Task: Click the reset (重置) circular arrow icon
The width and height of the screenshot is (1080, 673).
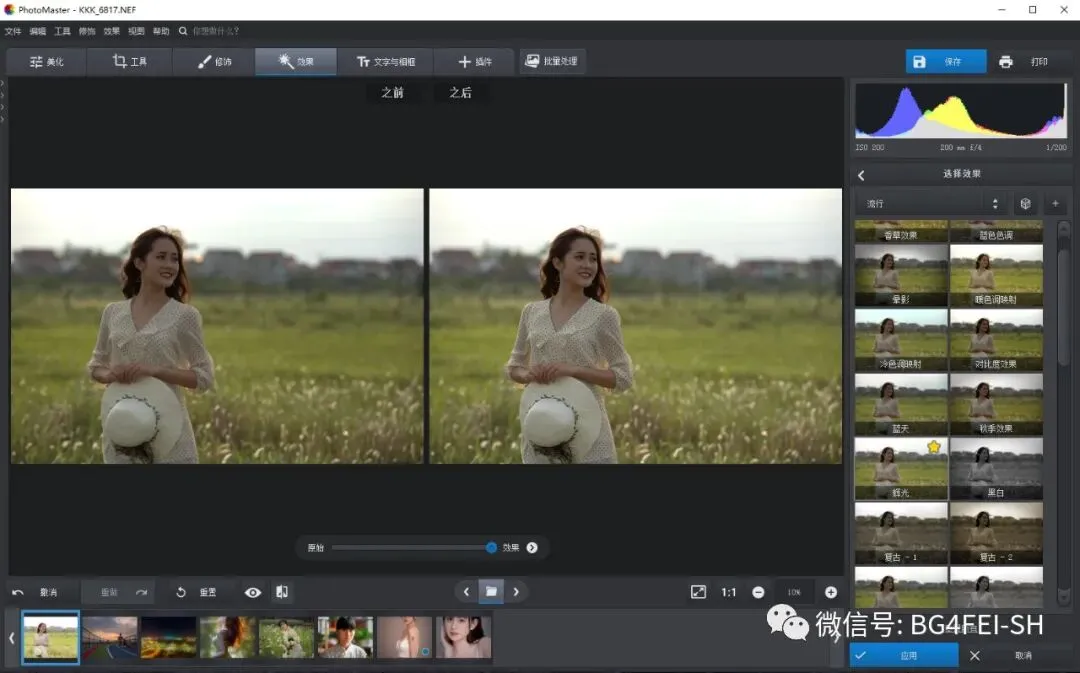Action: point(181,592)
